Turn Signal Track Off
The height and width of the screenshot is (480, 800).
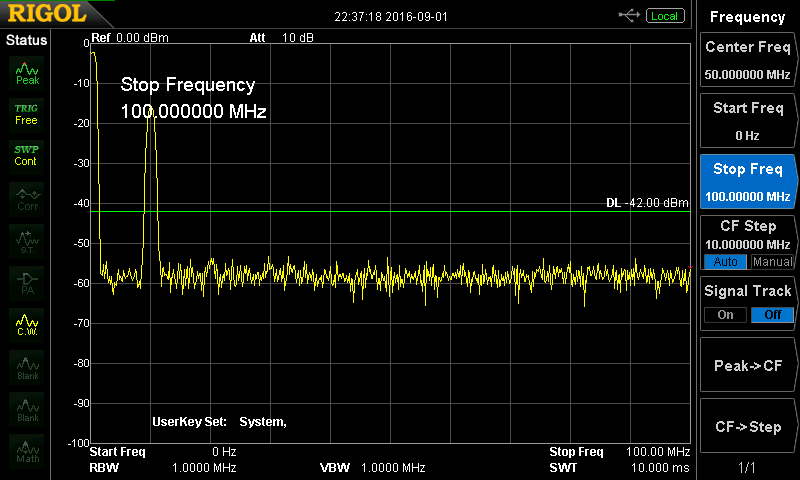[772, 315]
